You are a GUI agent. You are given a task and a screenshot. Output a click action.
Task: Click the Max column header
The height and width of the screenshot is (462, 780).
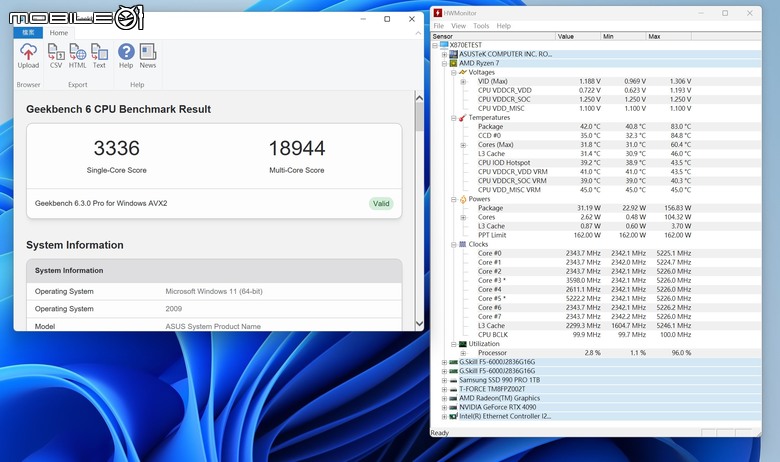[x=668, y=36]
